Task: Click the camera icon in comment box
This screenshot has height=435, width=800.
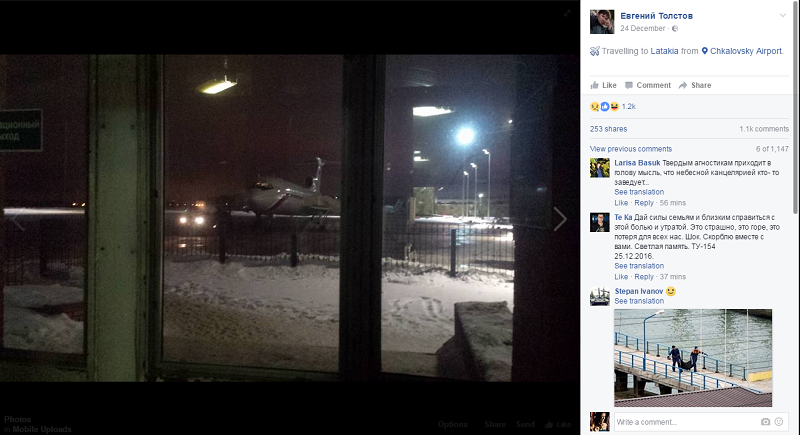Action: pos(765,422)
